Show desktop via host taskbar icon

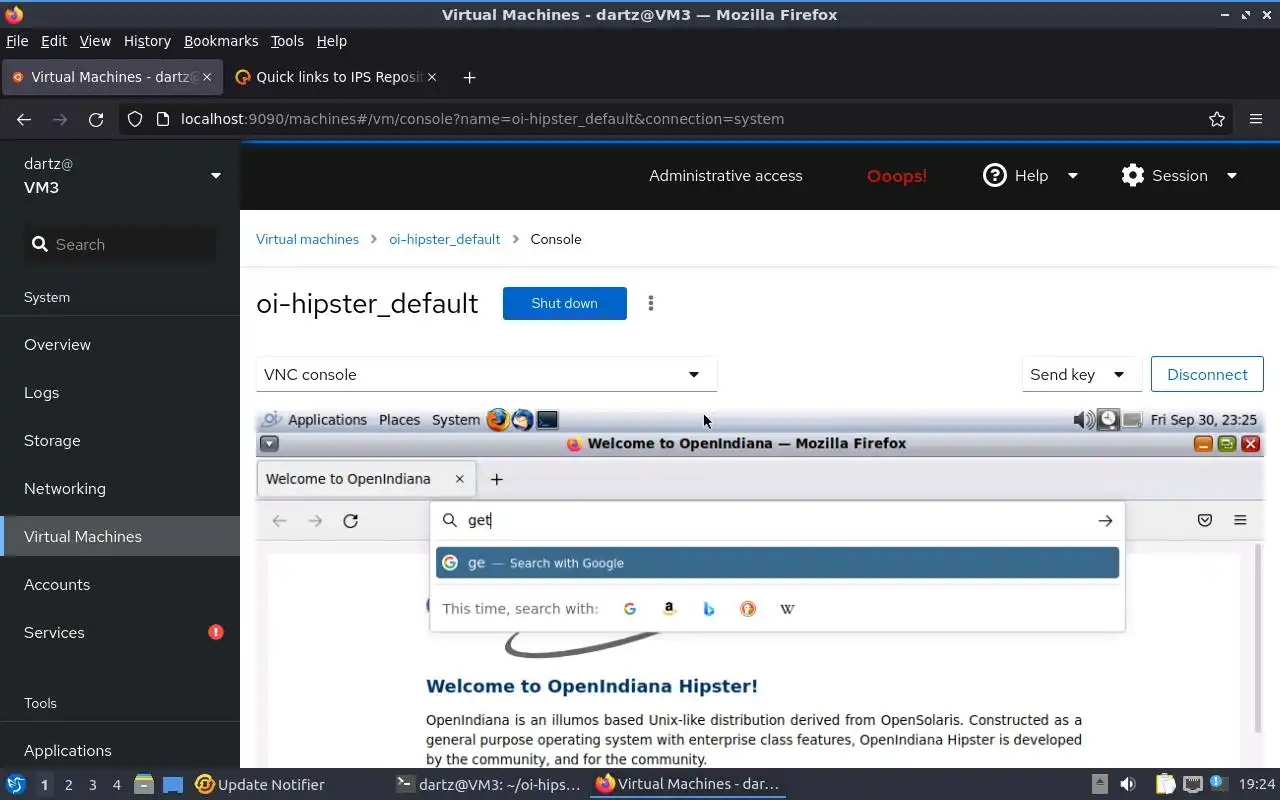(173, 785)
